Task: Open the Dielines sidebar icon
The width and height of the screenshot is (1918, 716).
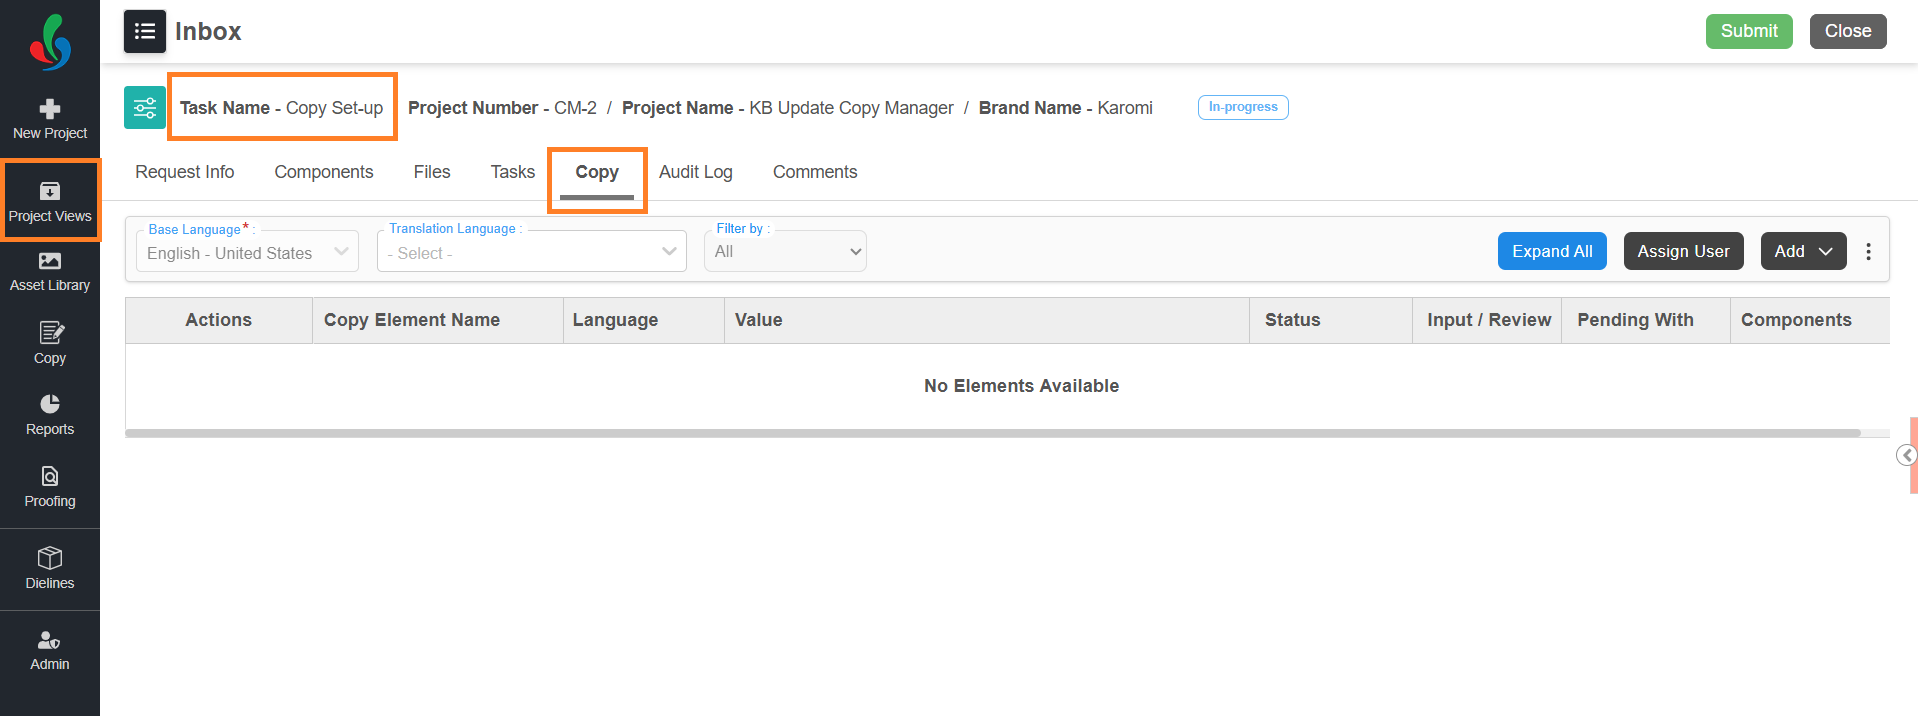Action: 50,568
